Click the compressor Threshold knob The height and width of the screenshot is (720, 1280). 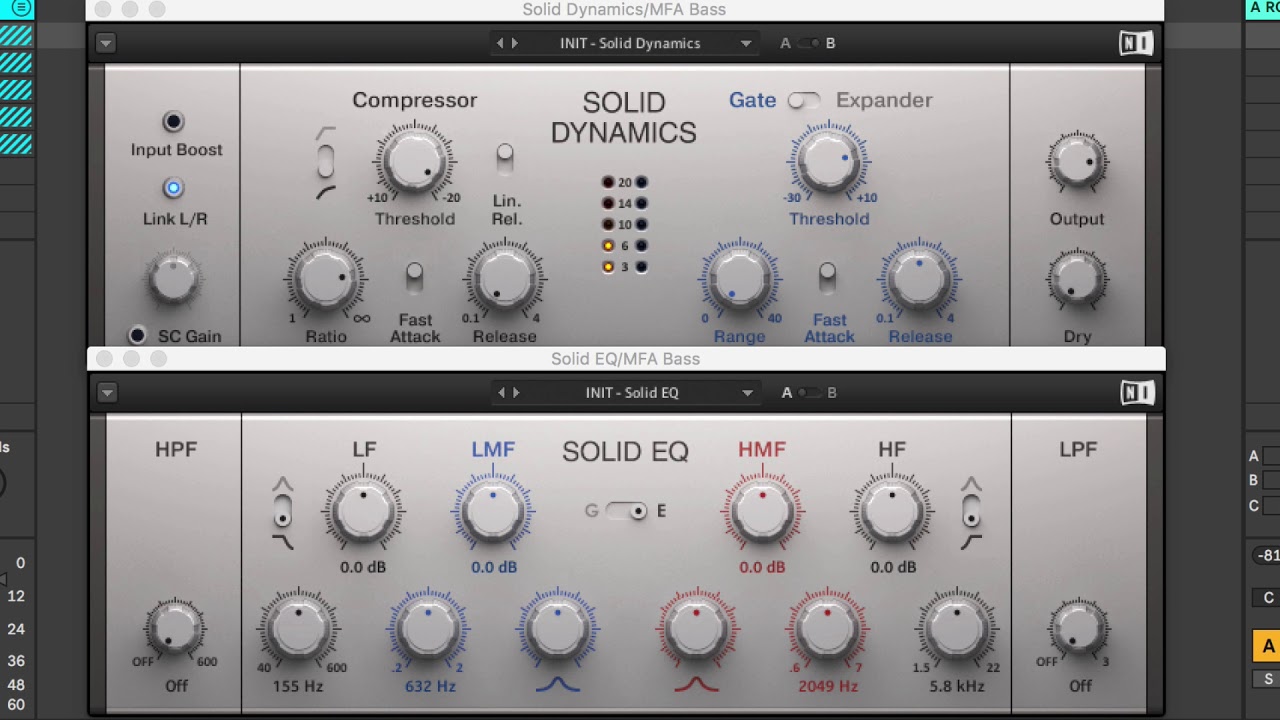click(414, 162)
